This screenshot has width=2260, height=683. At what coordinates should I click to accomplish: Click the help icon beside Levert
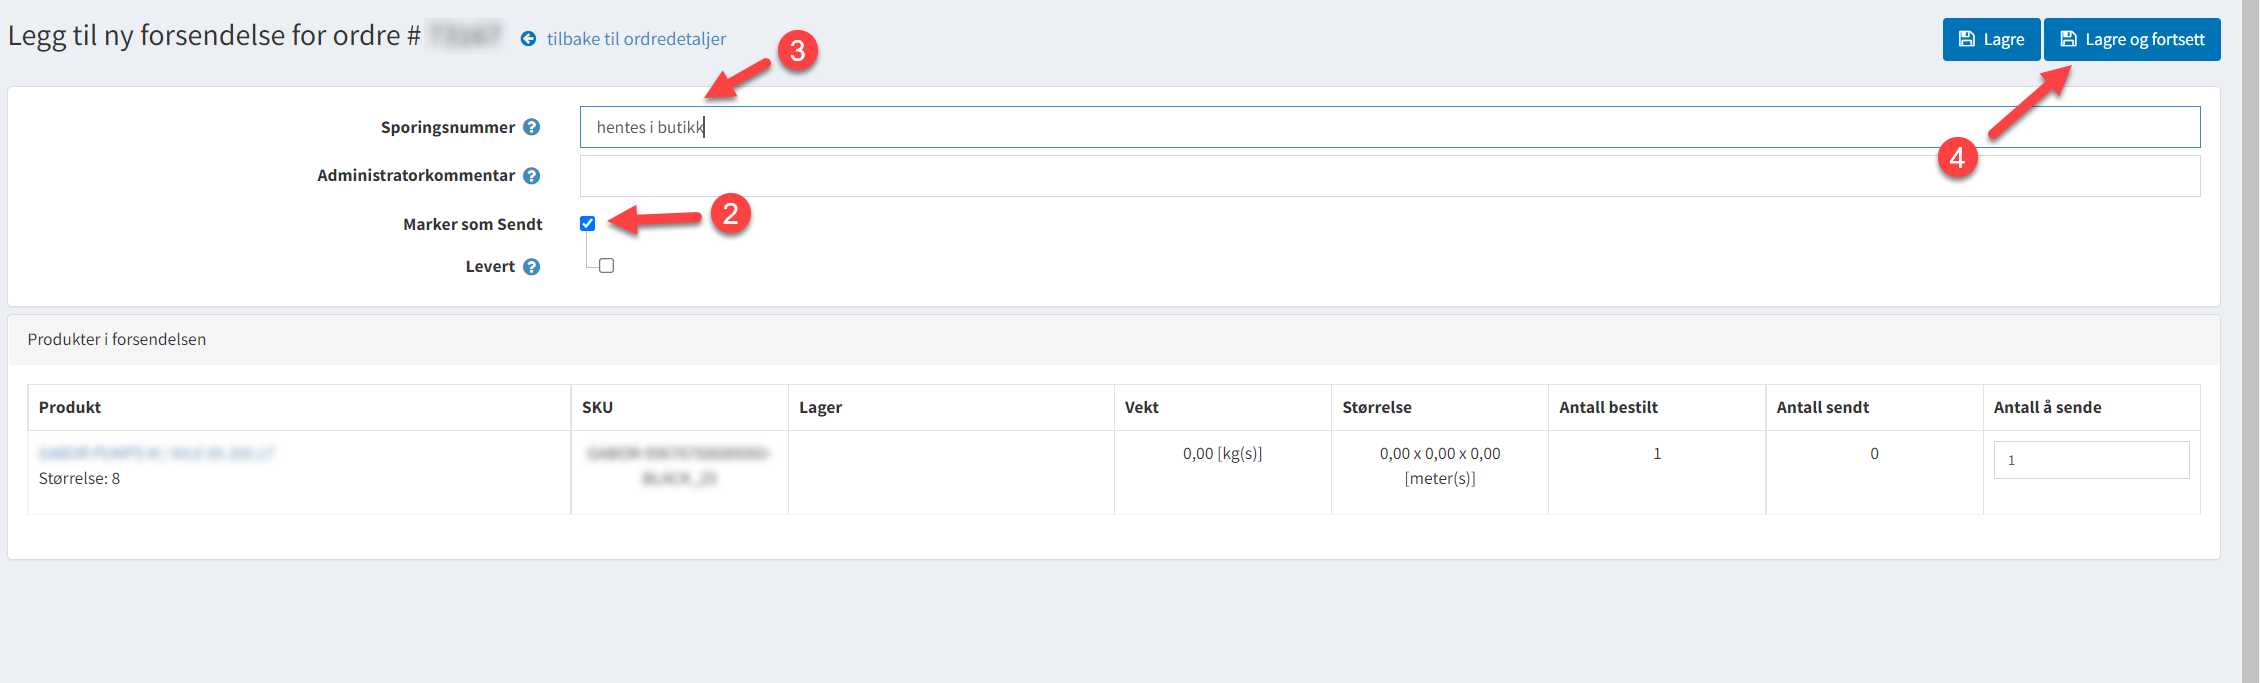point(532,267)
